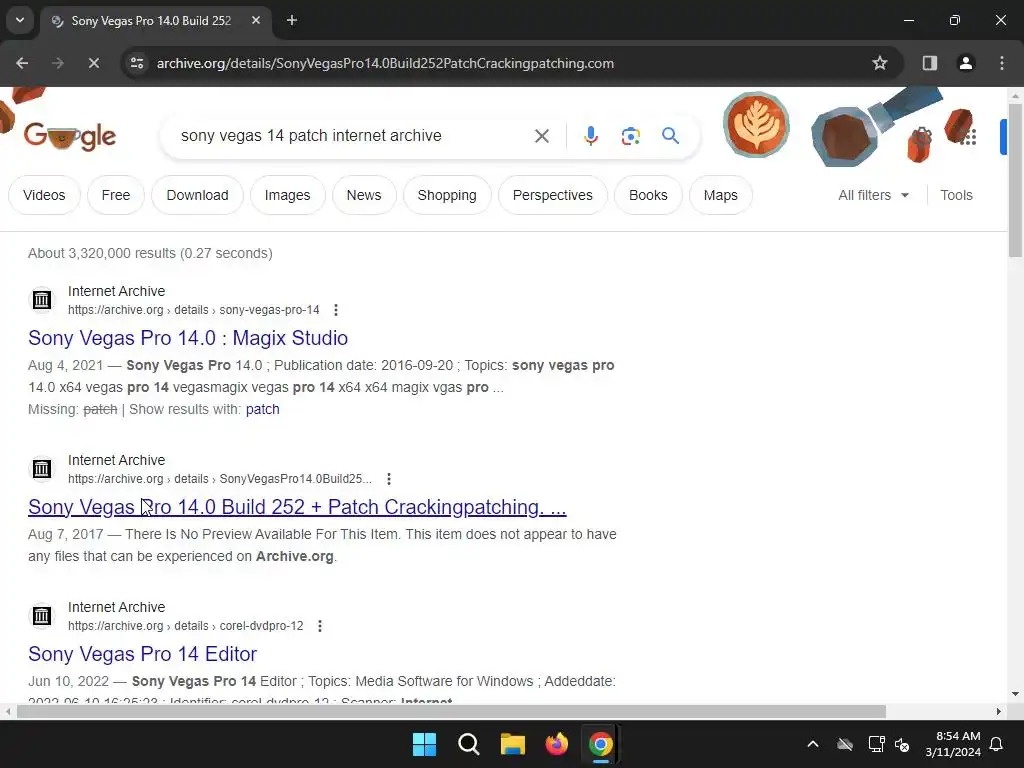Filter results by Free

(x=116, y=195)
